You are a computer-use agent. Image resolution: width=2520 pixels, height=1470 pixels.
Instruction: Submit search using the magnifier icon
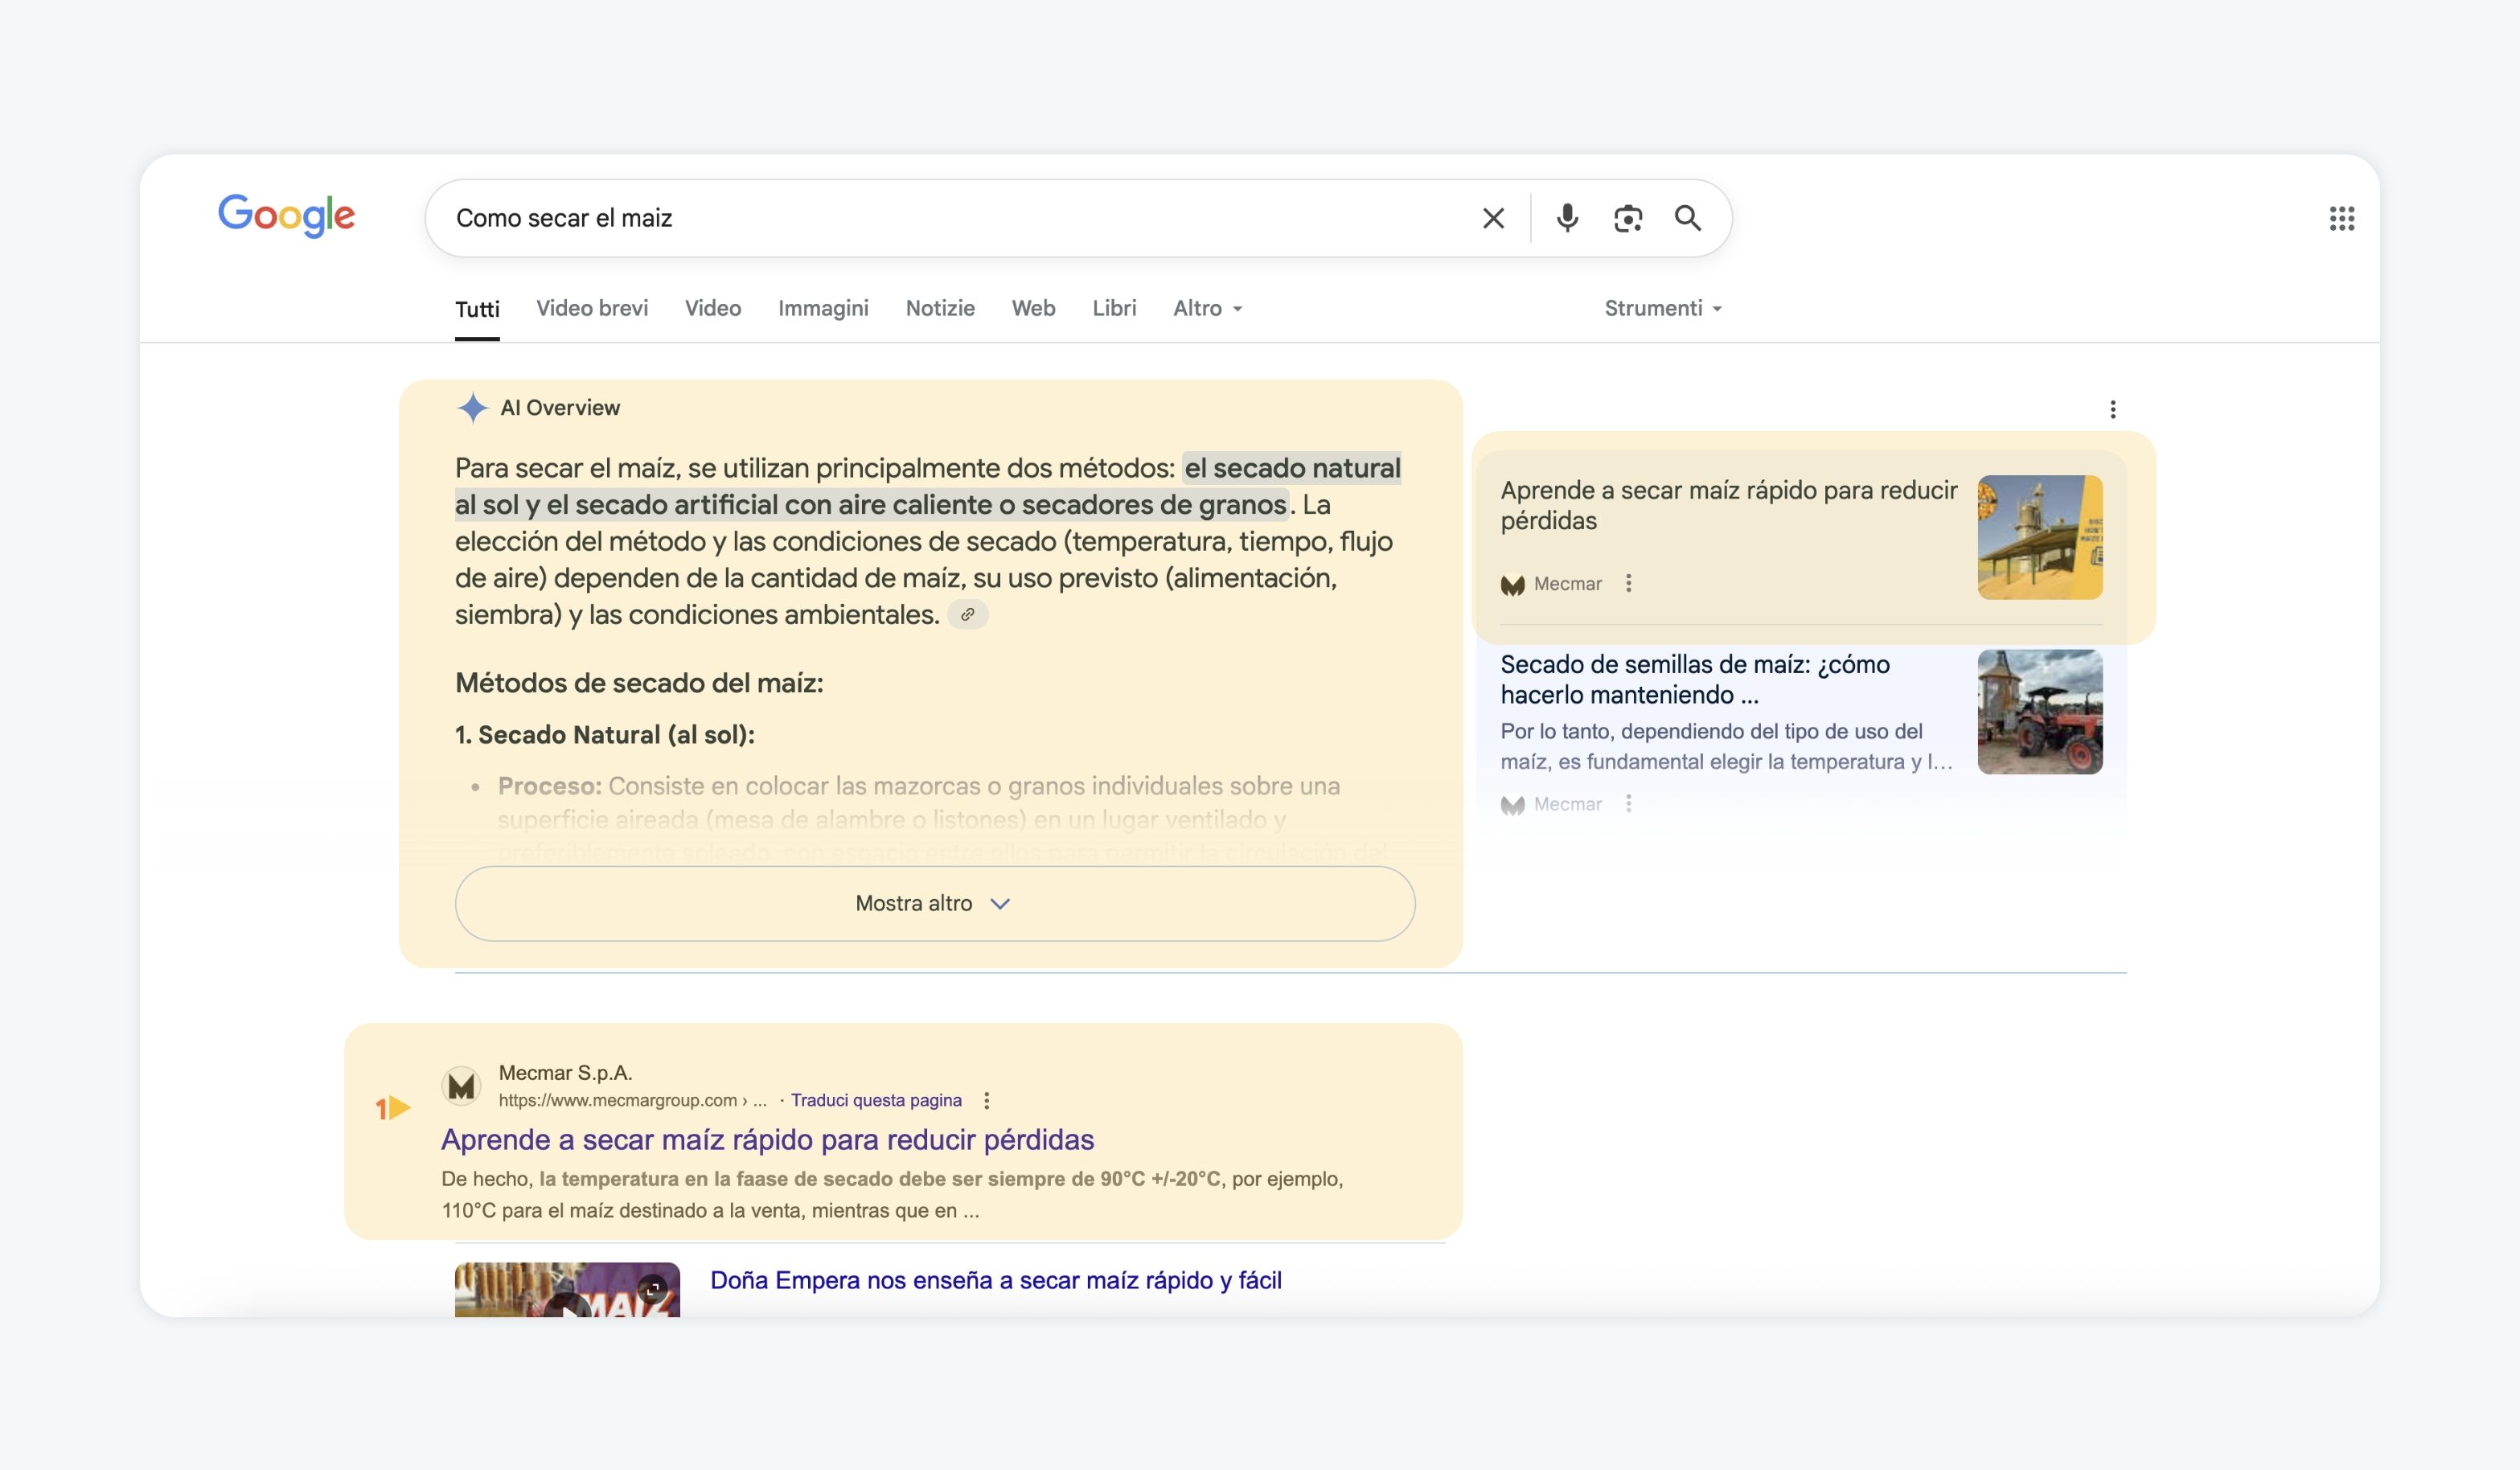1688,218
